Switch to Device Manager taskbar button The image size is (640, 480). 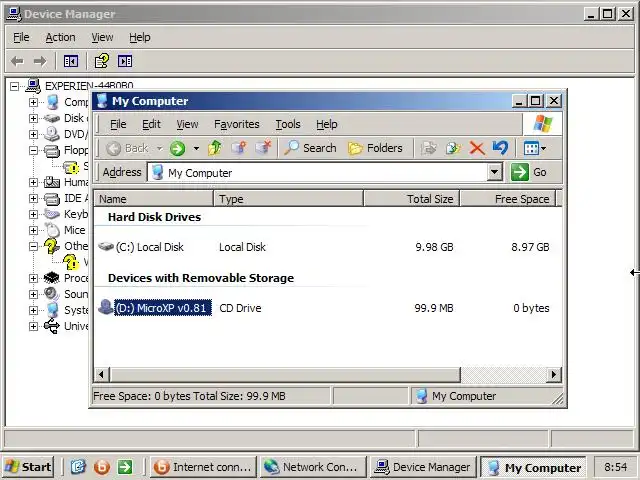(423, 467)
